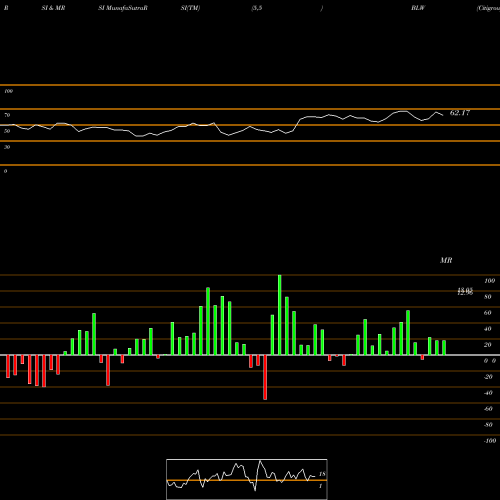This screenshot has height=500, width=500.
Task: Click the 'SI & MR' header label
Action: [x=53, y=8]
